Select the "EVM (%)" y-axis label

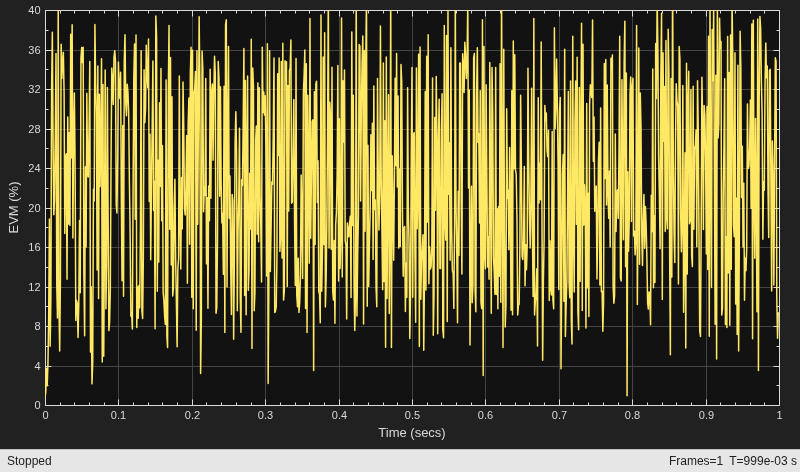click(14, 208)
